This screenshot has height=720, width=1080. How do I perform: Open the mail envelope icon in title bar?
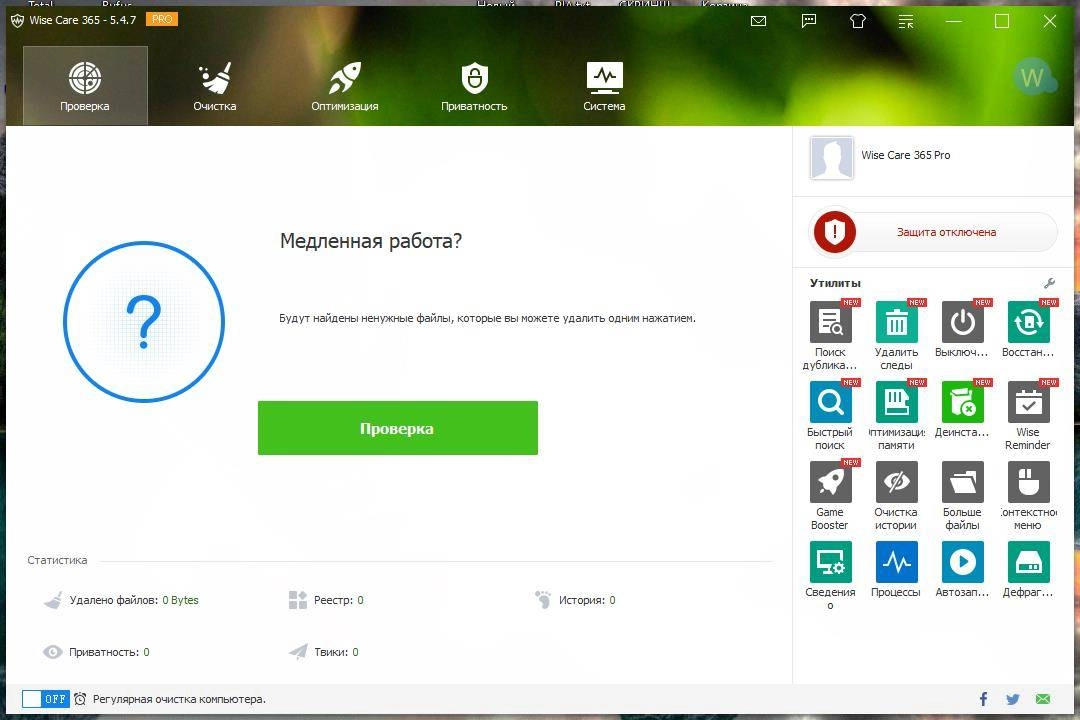(x=758, y=21)
